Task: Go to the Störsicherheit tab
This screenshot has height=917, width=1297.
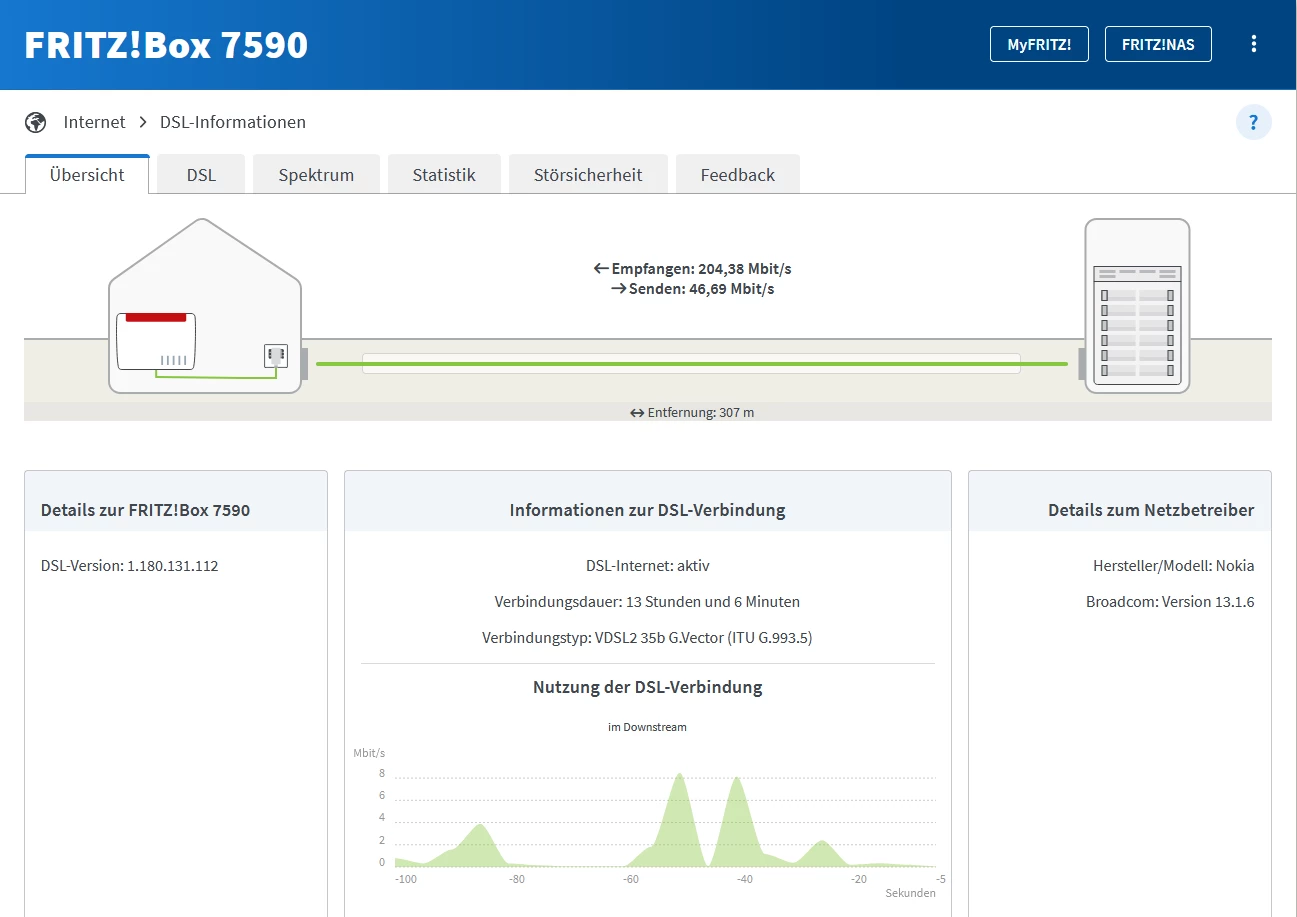Action: coord(588,175)
